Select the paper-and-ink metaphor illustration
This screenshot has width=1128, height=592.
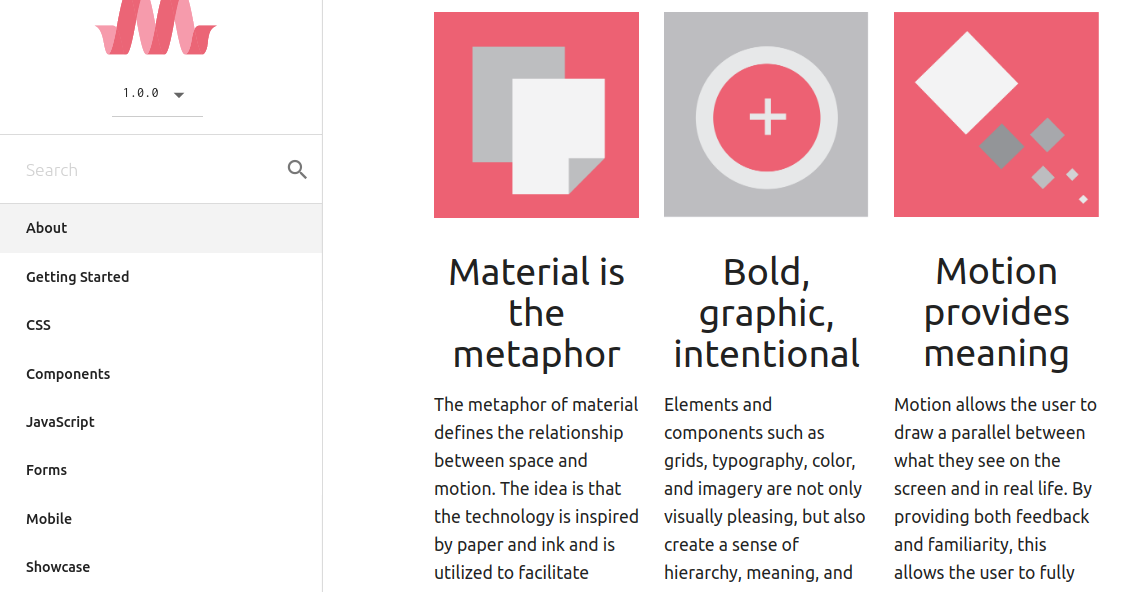pos(536,114)
